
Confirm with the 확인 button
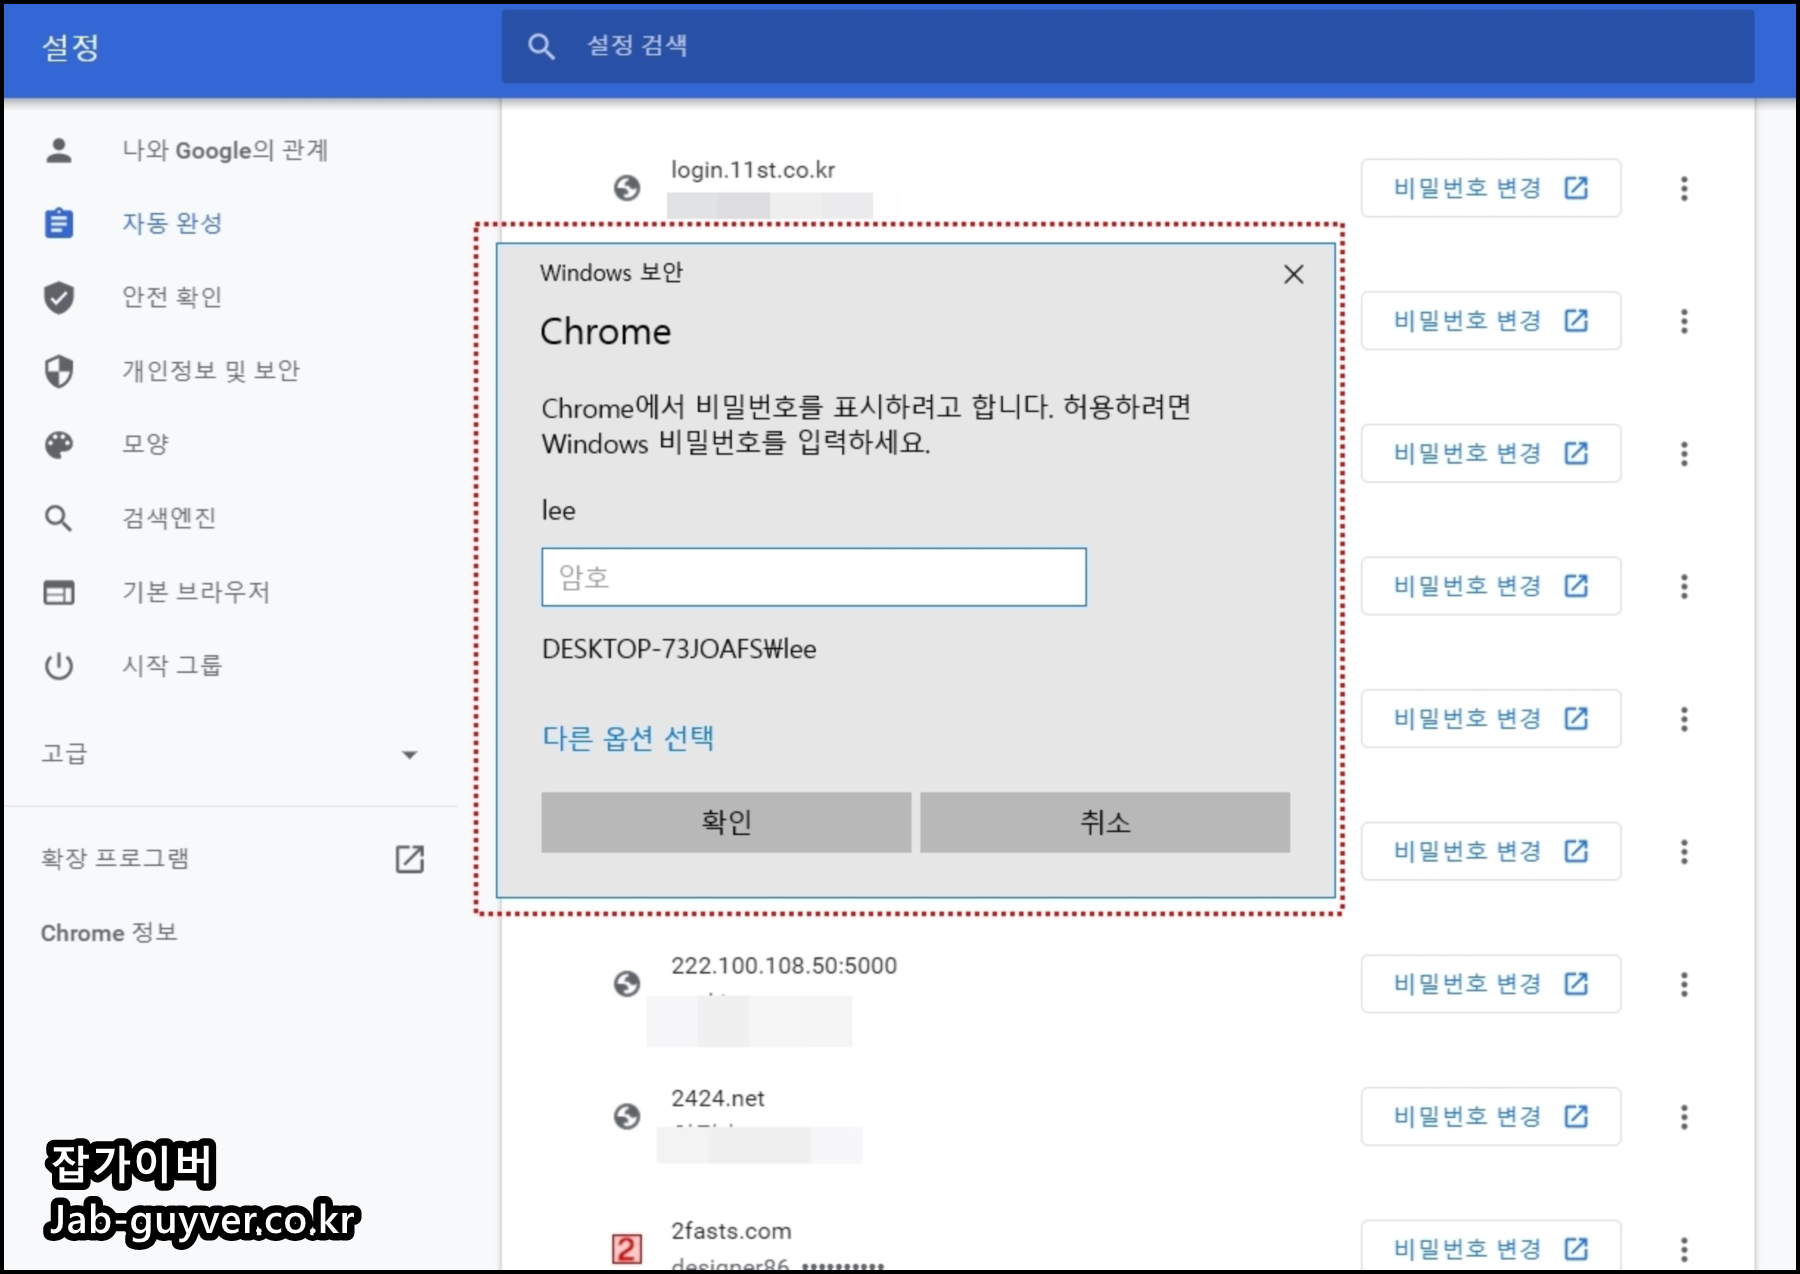point(726,822)
